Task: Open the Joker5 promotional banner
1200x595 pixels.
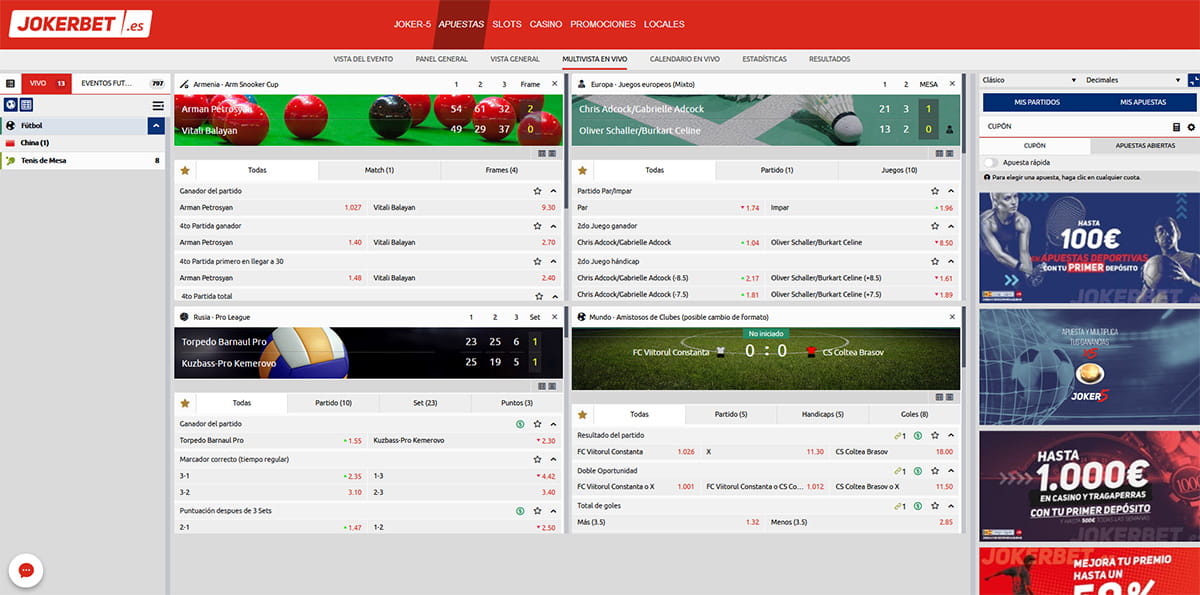Action: 1088,367
